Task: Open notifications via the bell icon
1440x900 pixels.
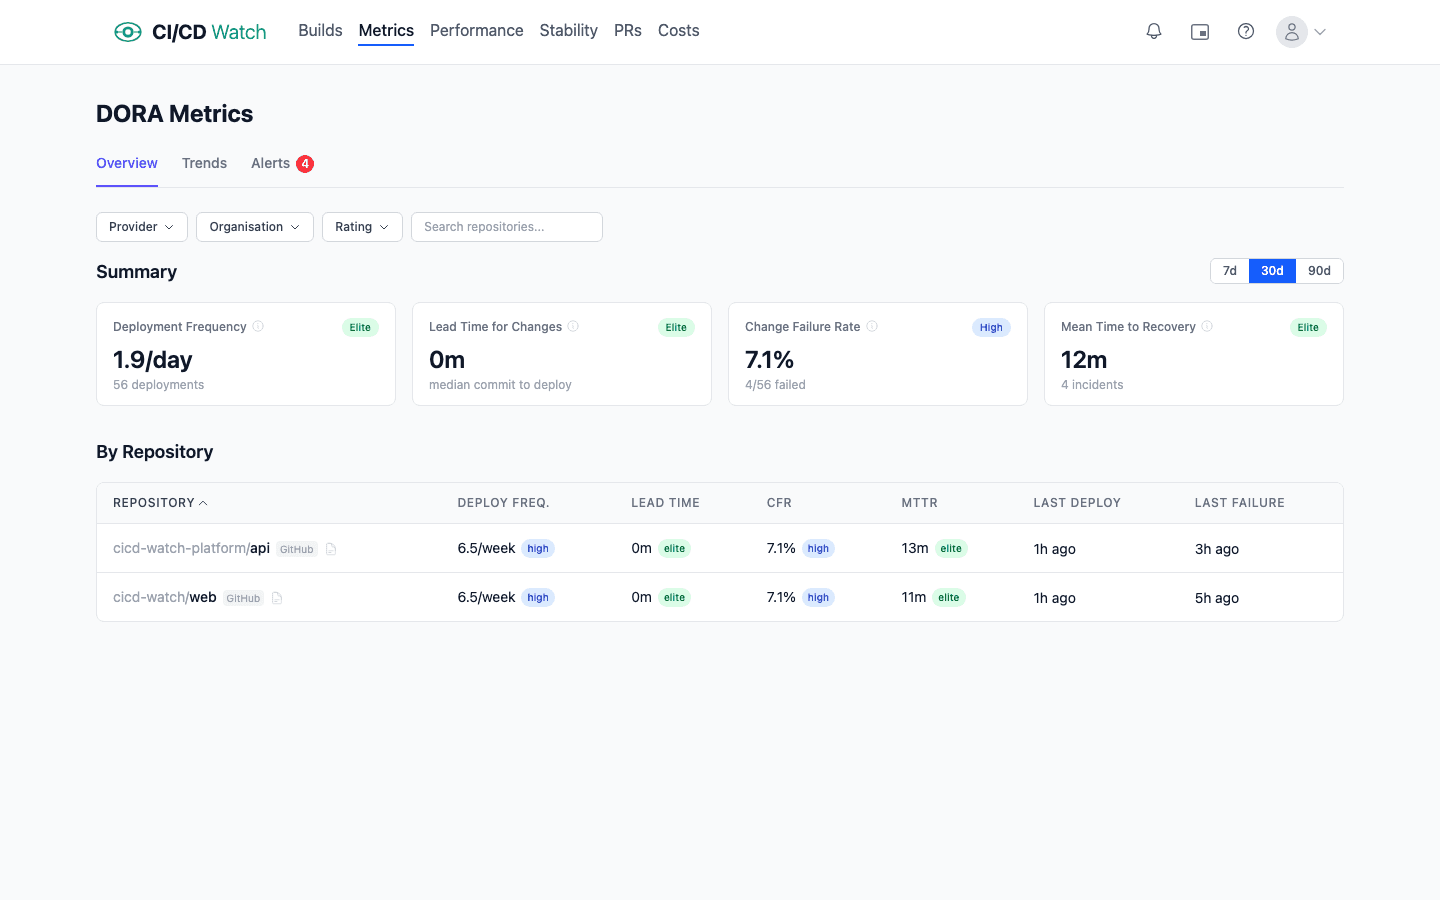Action: tap(1154, 31)
